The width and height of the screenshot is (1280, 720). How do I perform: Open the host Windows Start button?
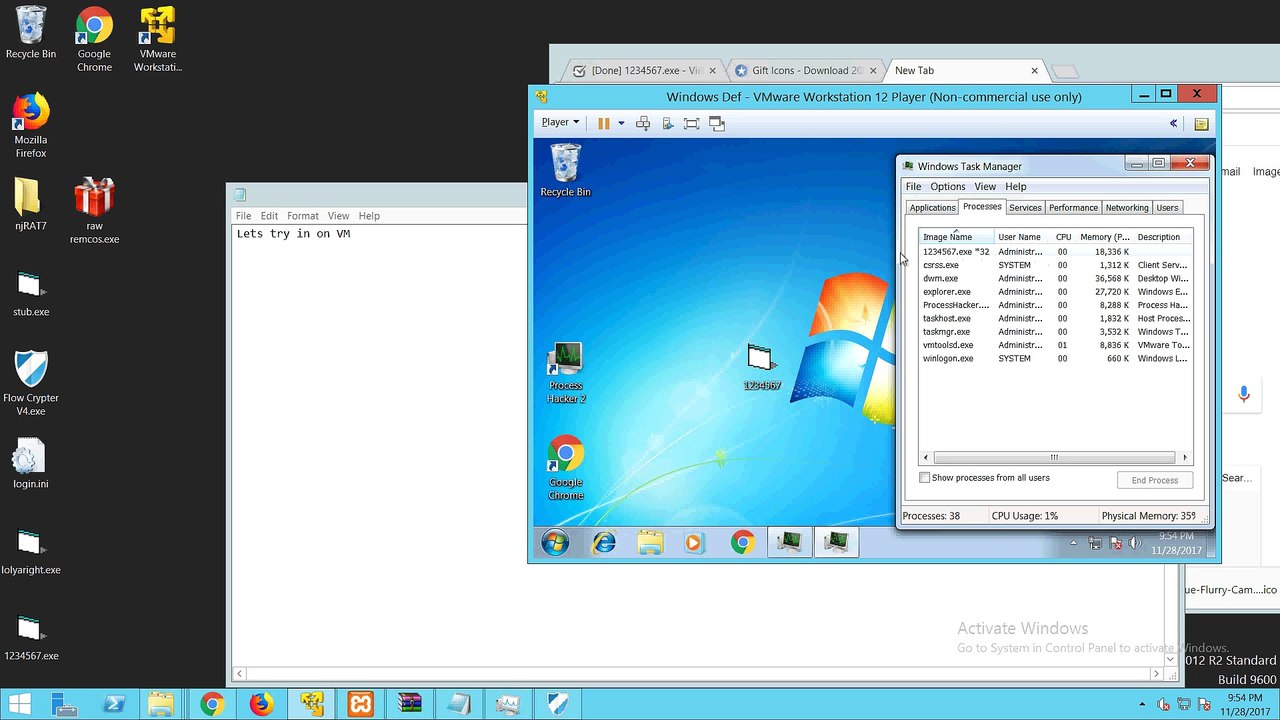point(19,704)
